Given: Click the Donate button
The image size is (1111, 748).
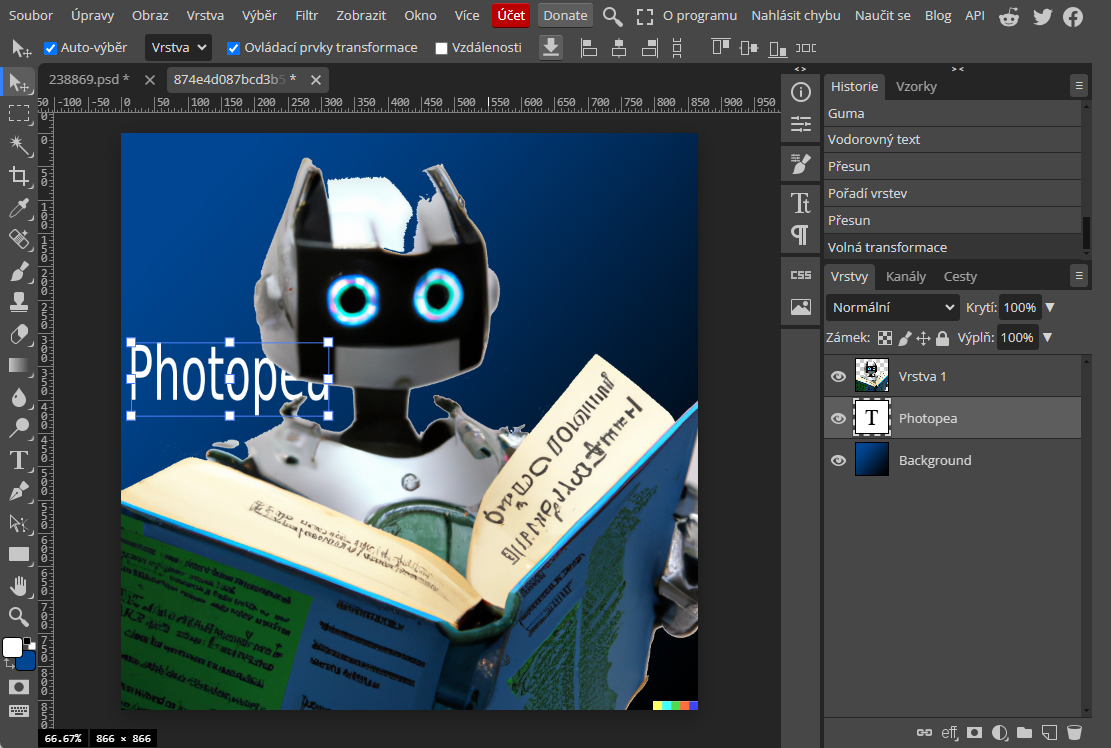Looking at the screenshot, I should tap(565, 16).
